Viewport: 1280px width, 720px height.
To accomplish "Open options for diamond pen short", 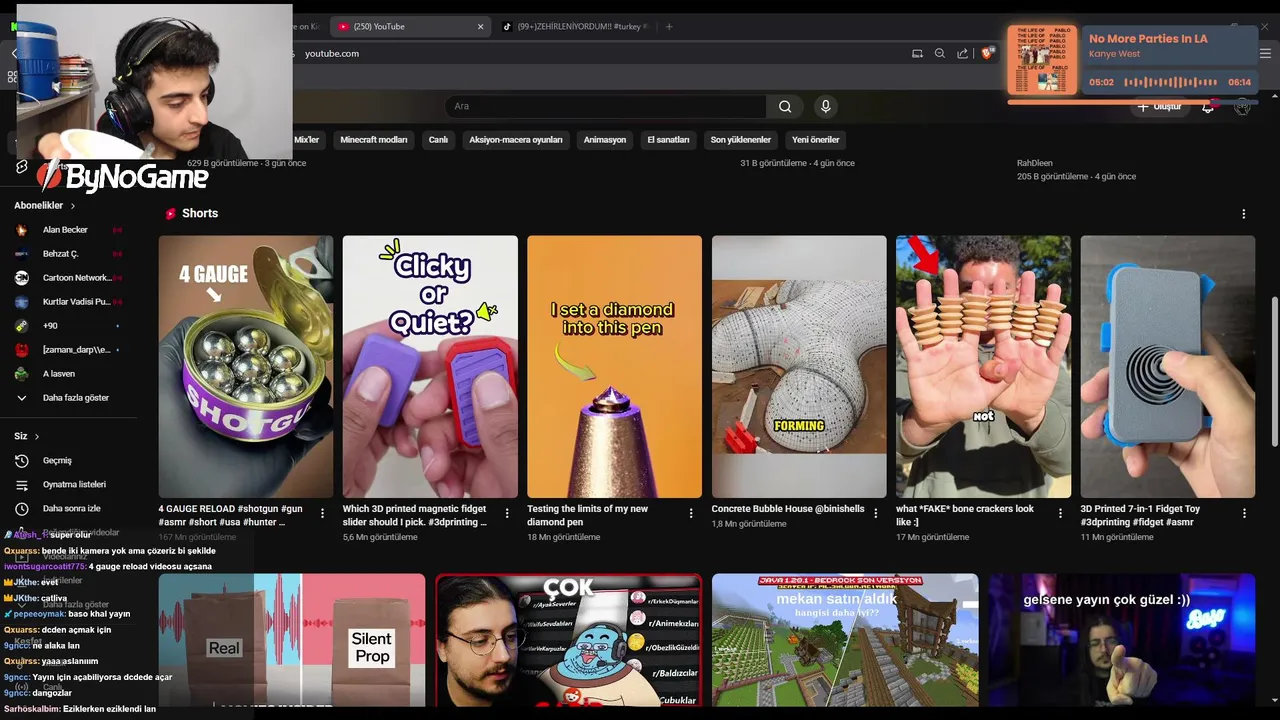I will coord(691,513).
